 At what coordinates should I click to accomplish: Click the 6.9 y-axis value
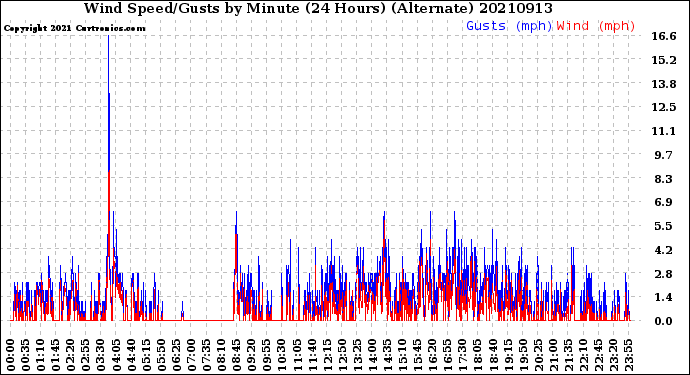click(664, 202)
